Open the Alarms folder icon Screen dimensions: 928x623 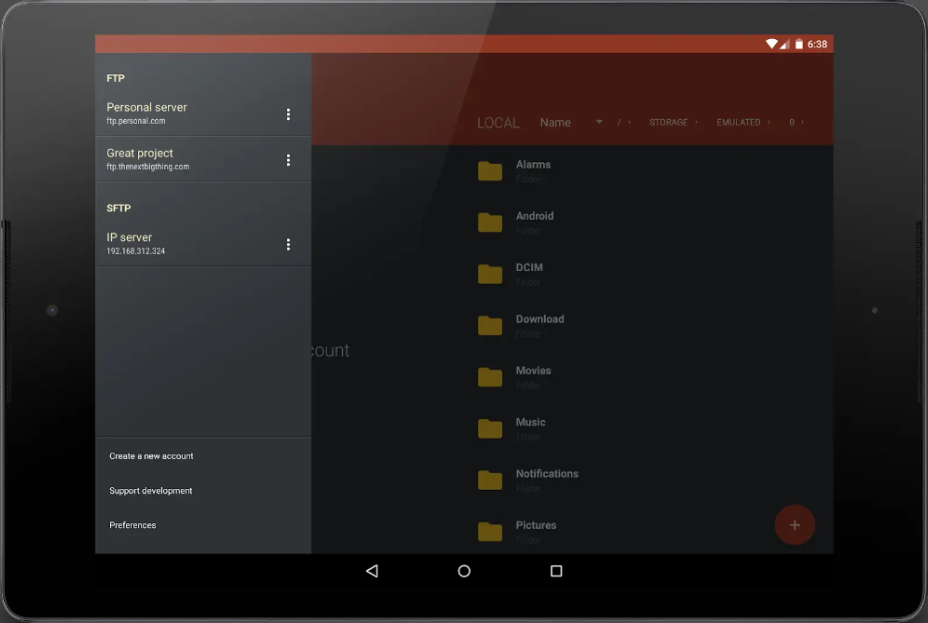490,171
